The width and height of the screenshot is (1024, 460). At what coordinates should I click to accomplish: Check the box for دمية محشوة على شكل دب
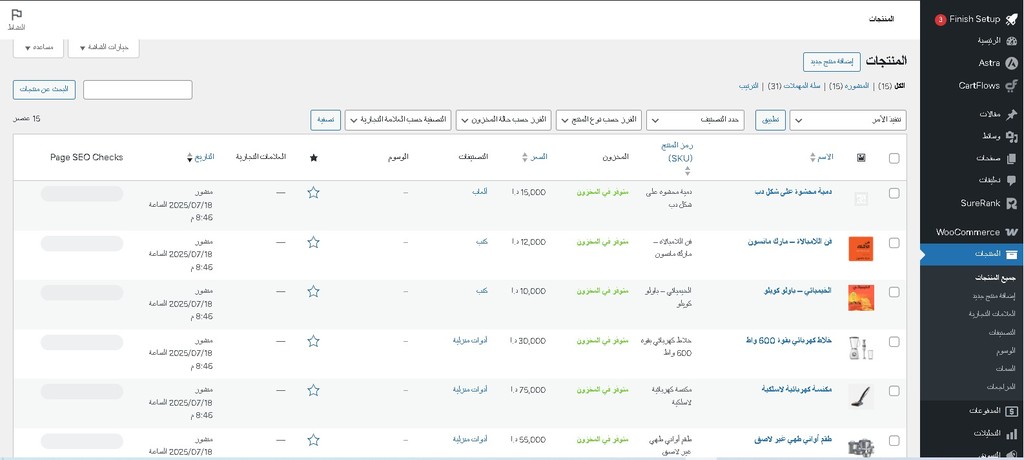pyautogui.click(x=894, y=193)
